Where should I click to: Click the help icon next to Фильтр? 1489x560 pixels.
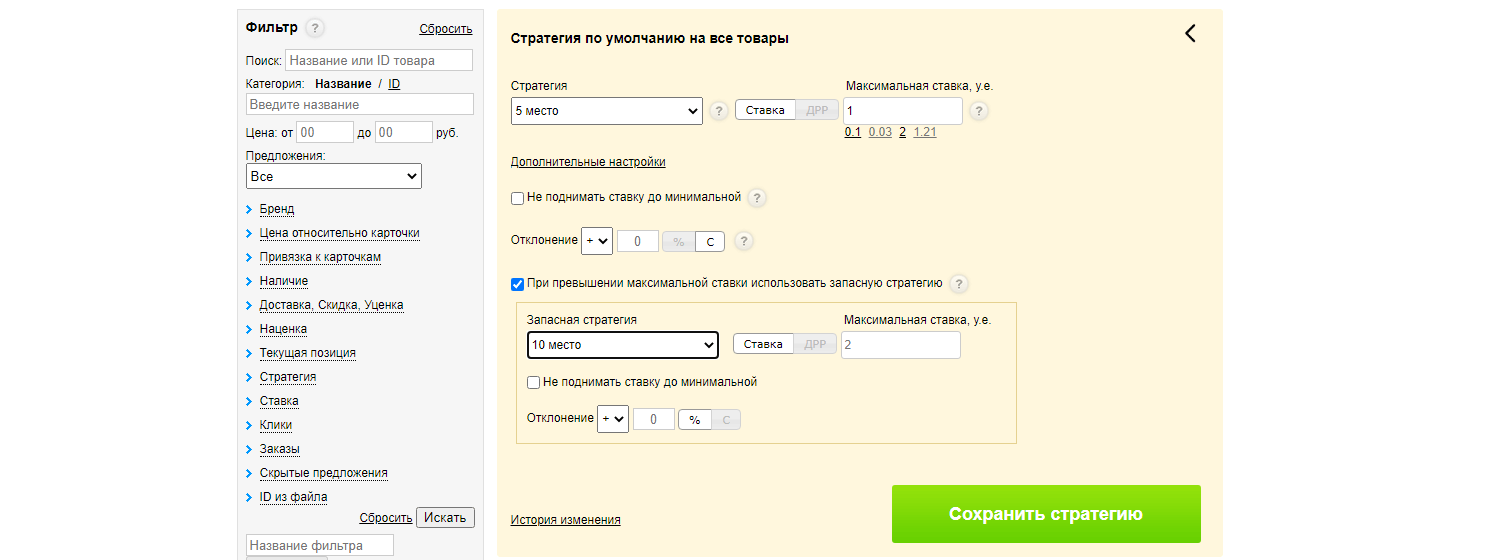point(315,28)
